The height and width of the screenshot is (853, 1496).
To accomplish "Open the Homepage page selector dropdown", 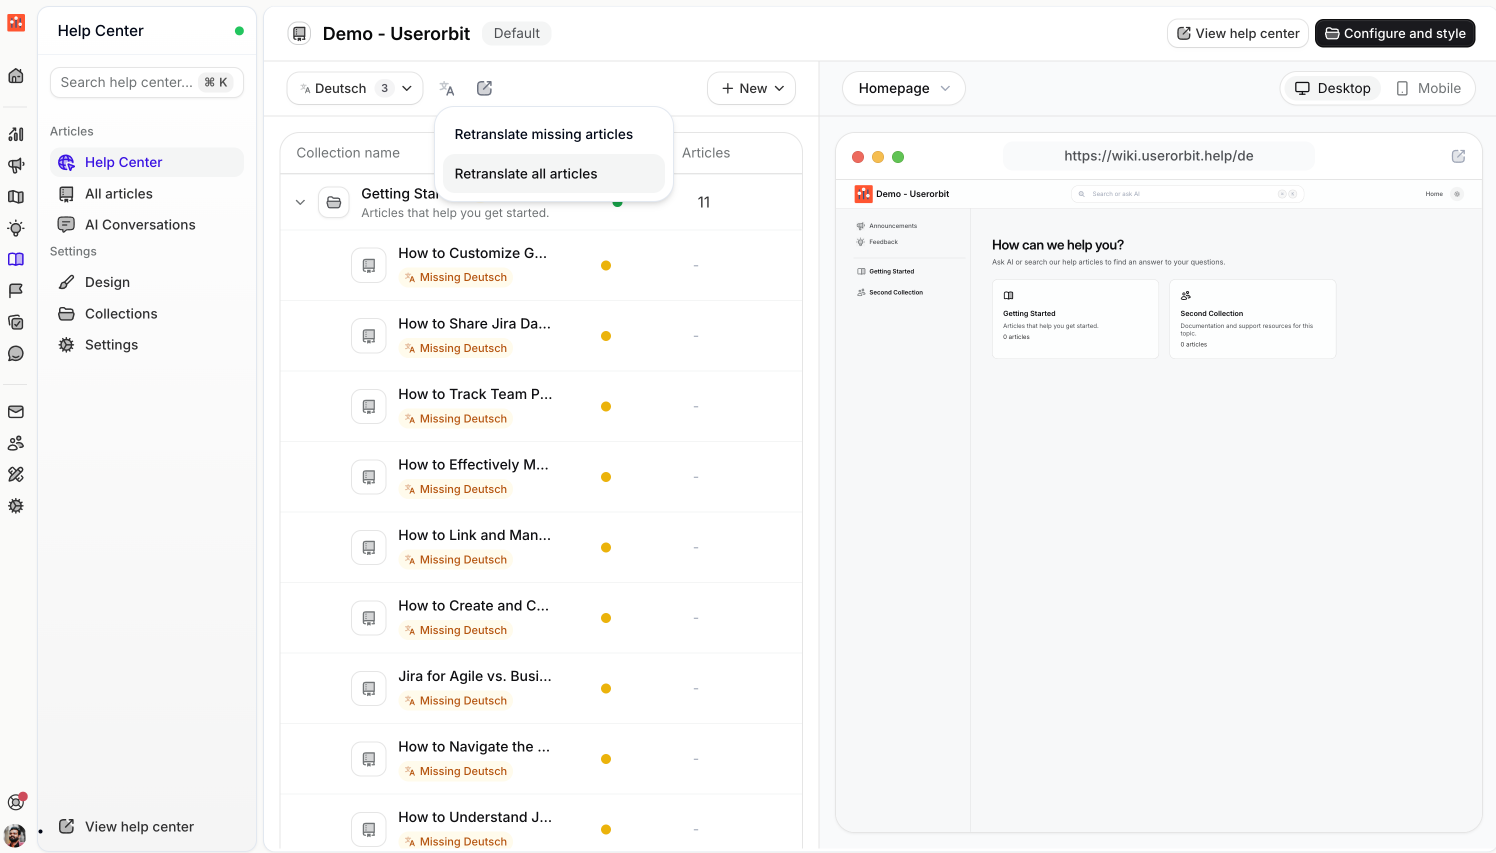I will tap(904, 88).
